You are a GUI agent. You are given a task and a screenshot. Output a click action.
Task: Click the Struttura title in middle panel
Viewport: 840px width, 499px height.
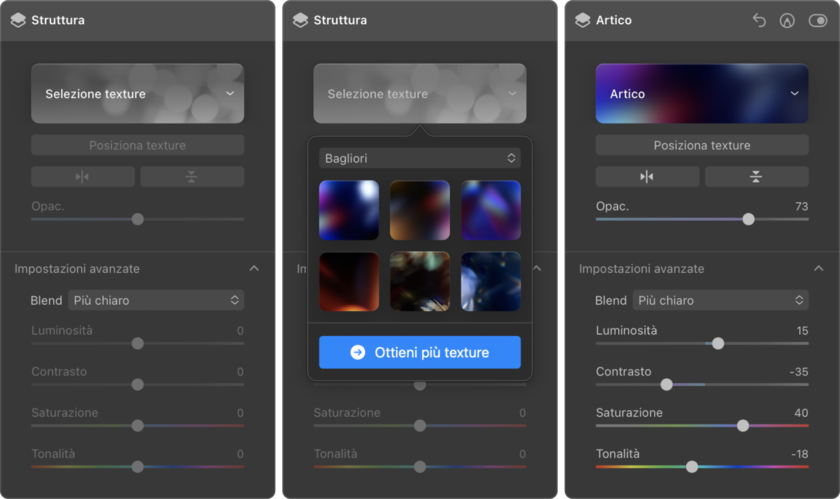coord(340,20)
